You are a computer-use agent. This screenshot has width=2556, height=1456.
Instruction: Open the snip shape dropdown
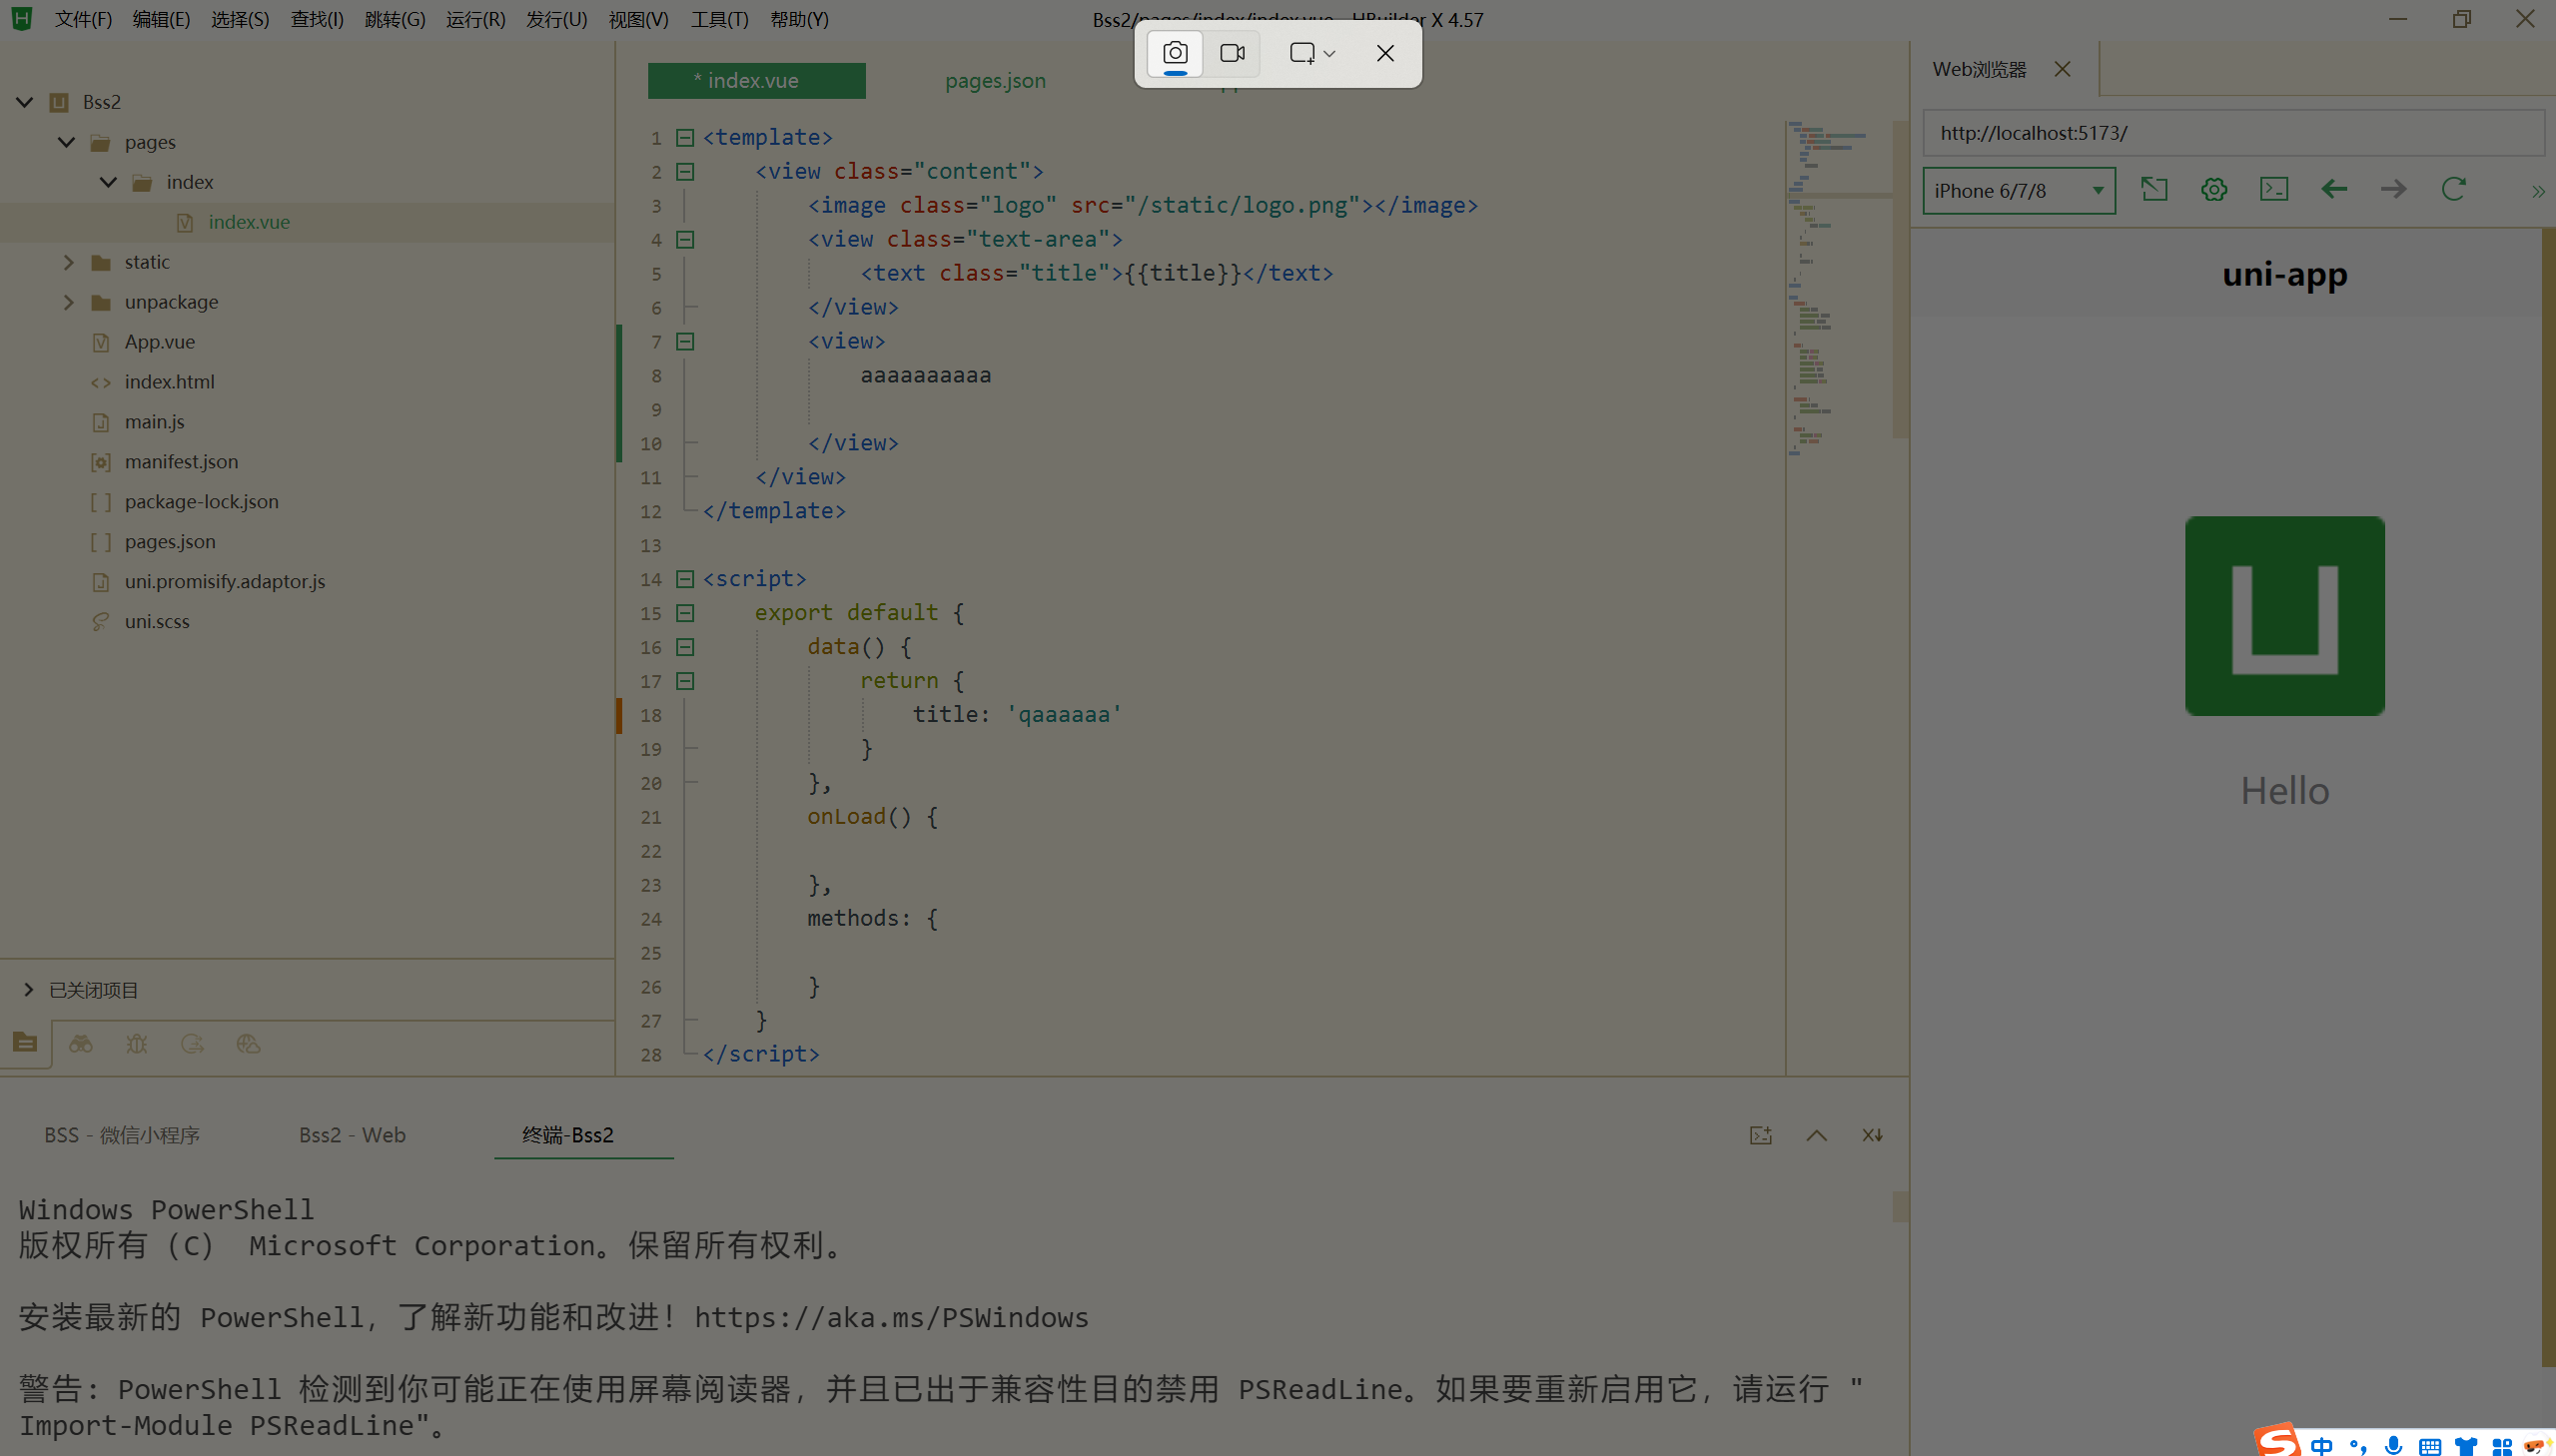click(1312, 53)
